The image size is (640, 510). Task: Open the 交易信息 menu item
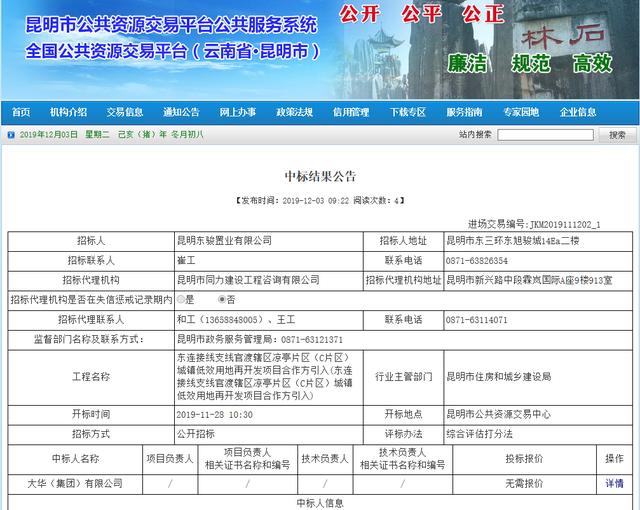point(124,112)
